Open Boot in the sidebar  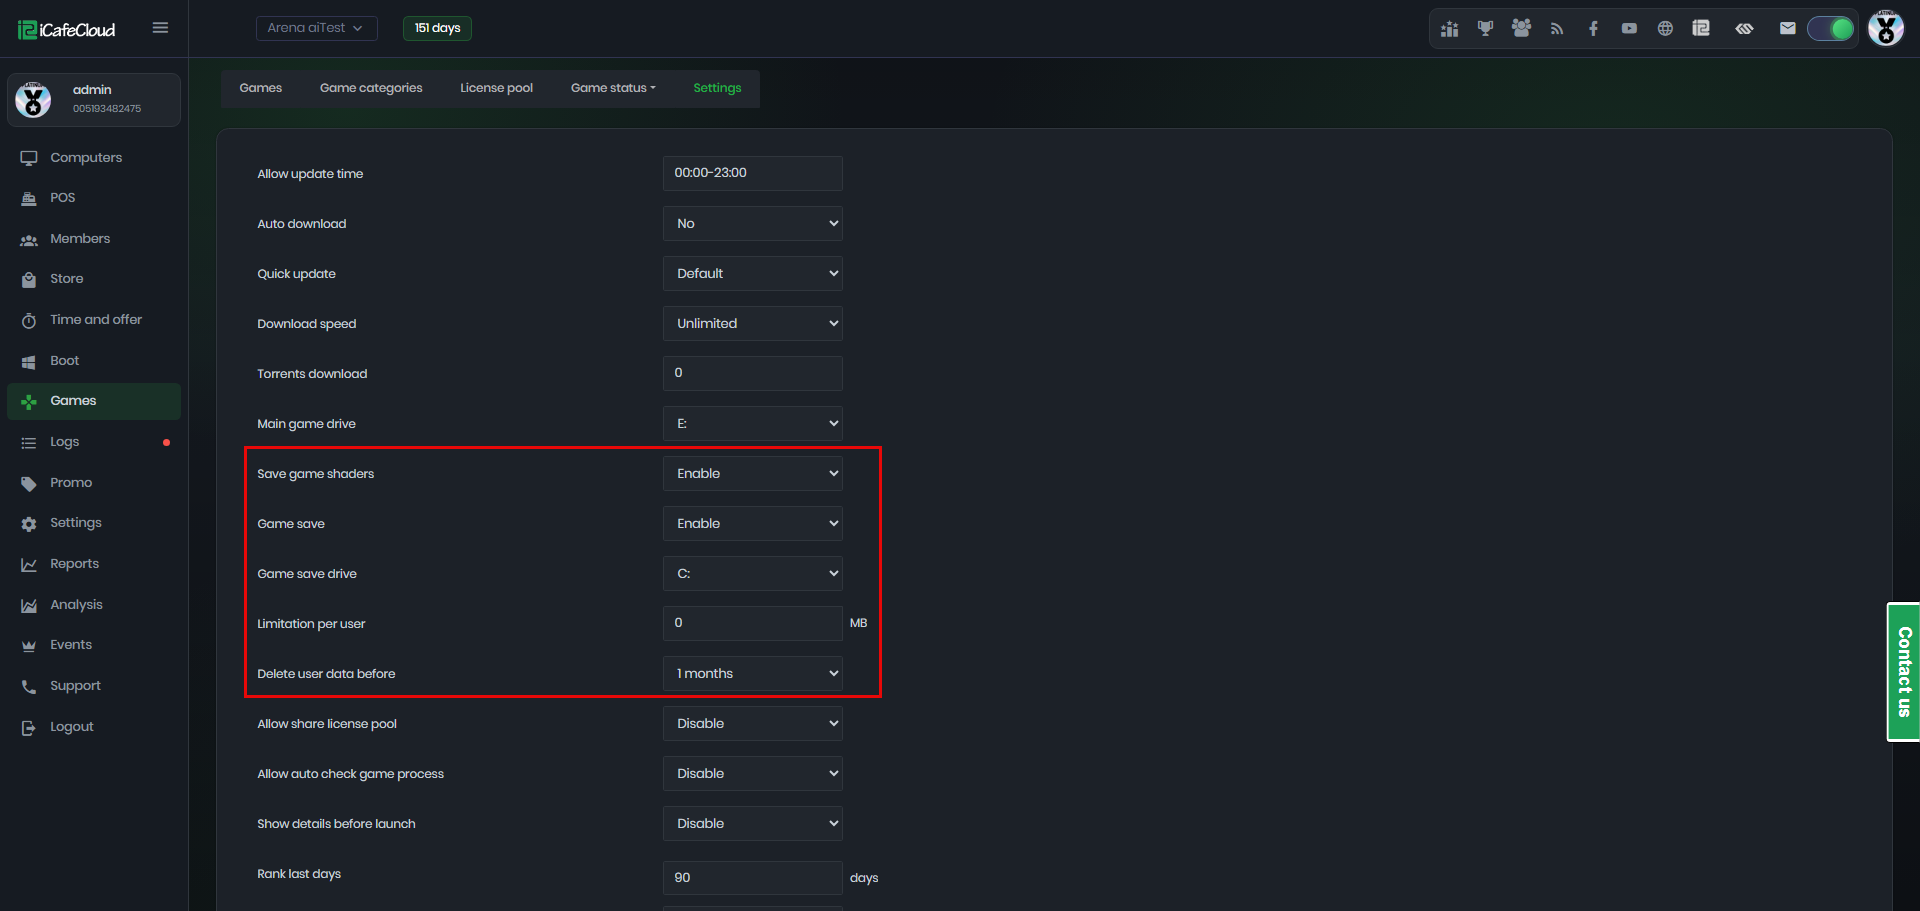[94, 361]
